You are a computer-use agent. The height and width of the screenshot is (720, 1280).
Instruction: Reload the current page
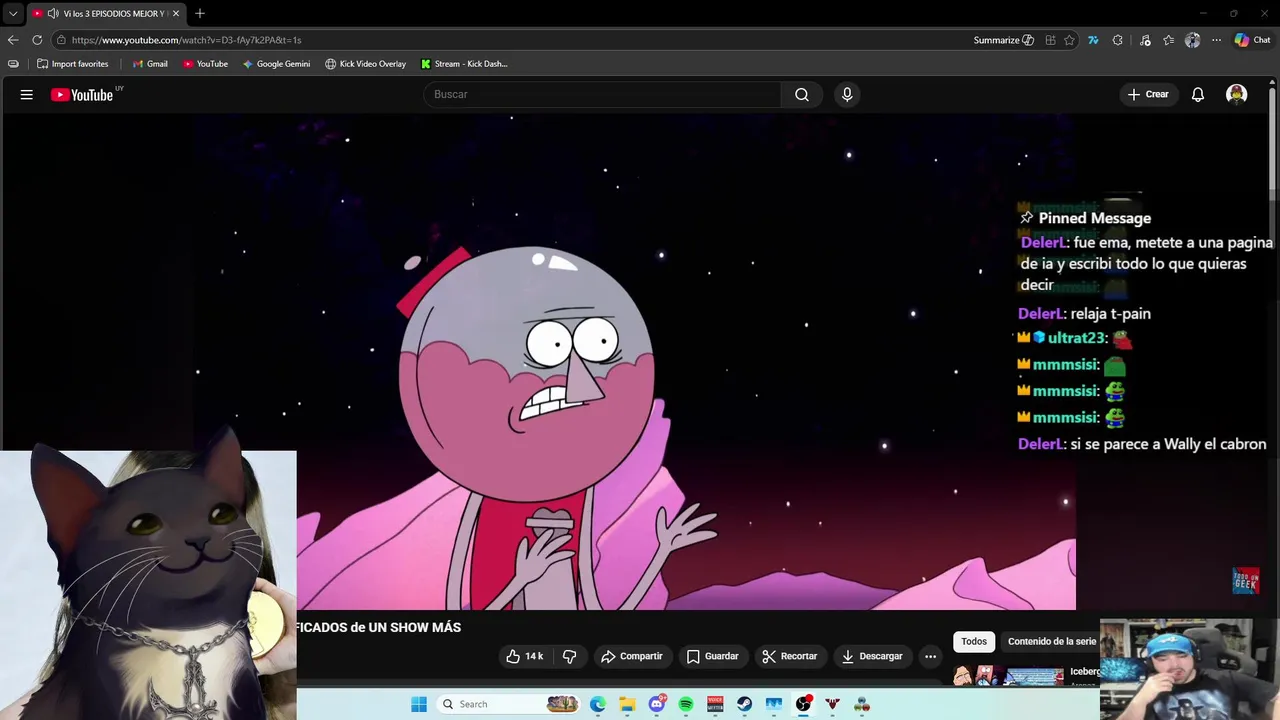[37, 40]
